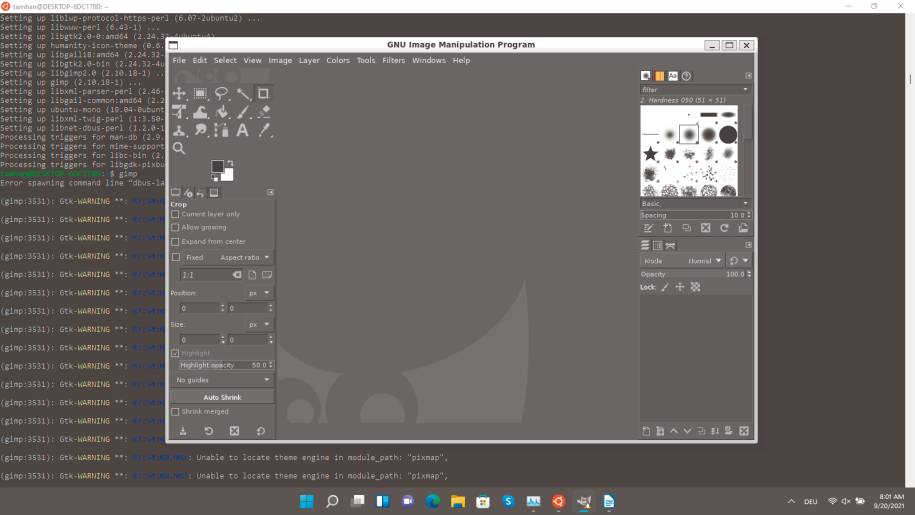This screenshot has width=915, height=515.
Task: Click the foreground color swatch
Action: click(217, 166)
